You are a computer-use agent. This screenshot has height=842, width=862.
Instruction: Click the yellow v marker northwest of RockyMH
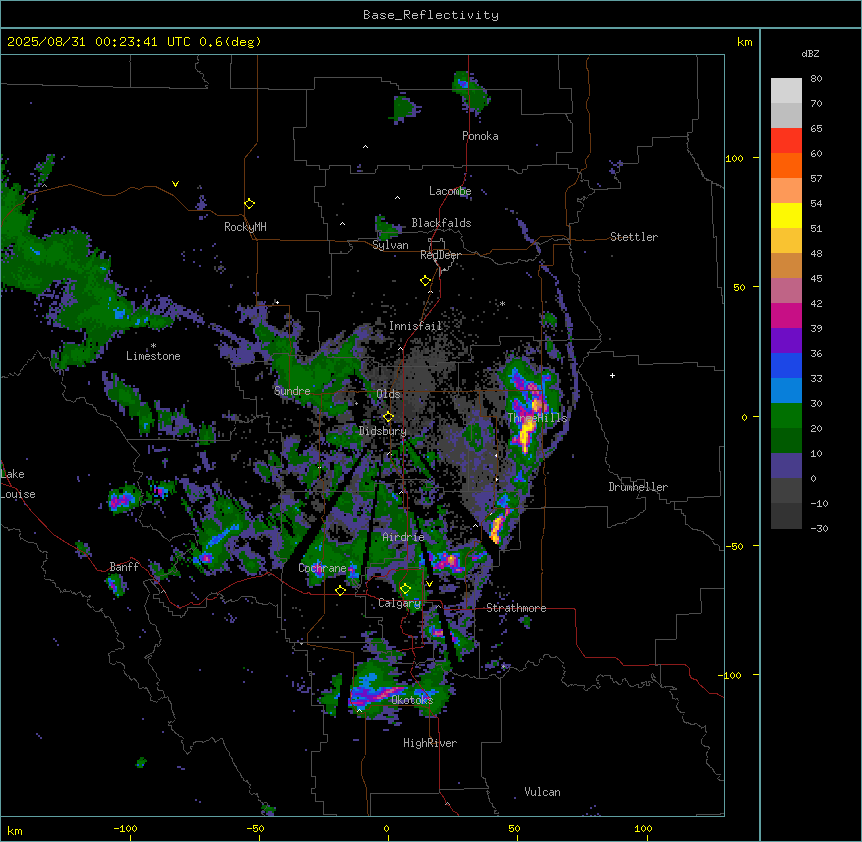coord(175,184)
